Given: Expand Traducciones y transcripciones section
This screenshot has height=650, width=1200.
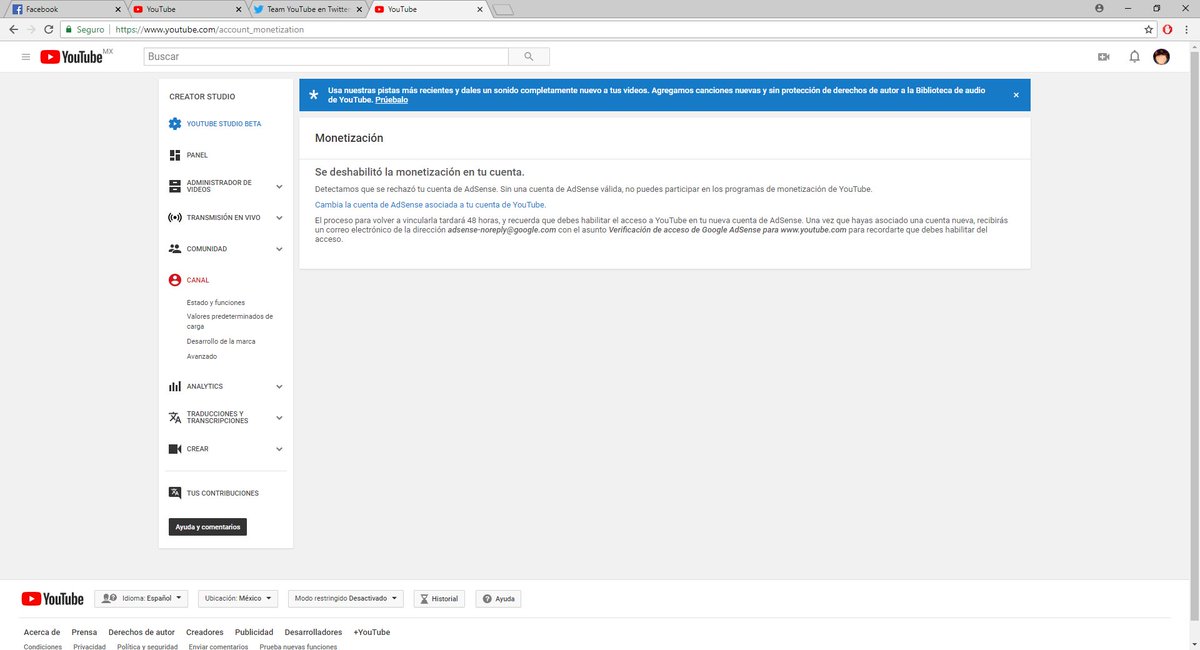Looking at the screenshot, I should coord(279,417).
